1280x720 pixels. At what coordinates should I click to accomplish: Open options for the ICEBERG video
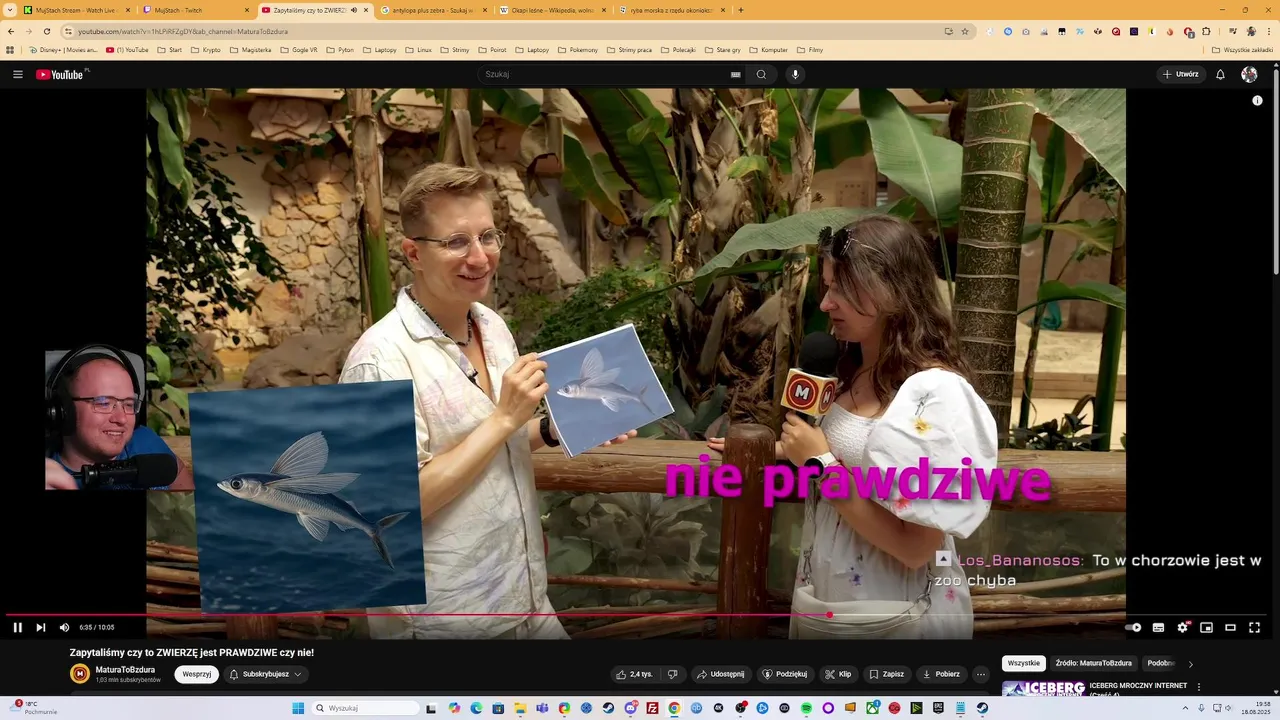point(1198,687)
